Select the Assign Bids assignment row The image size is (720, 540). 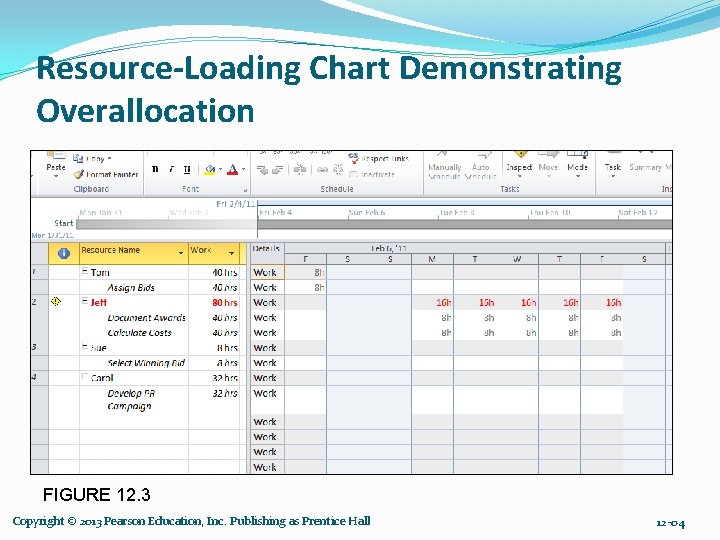pos(131,287)
